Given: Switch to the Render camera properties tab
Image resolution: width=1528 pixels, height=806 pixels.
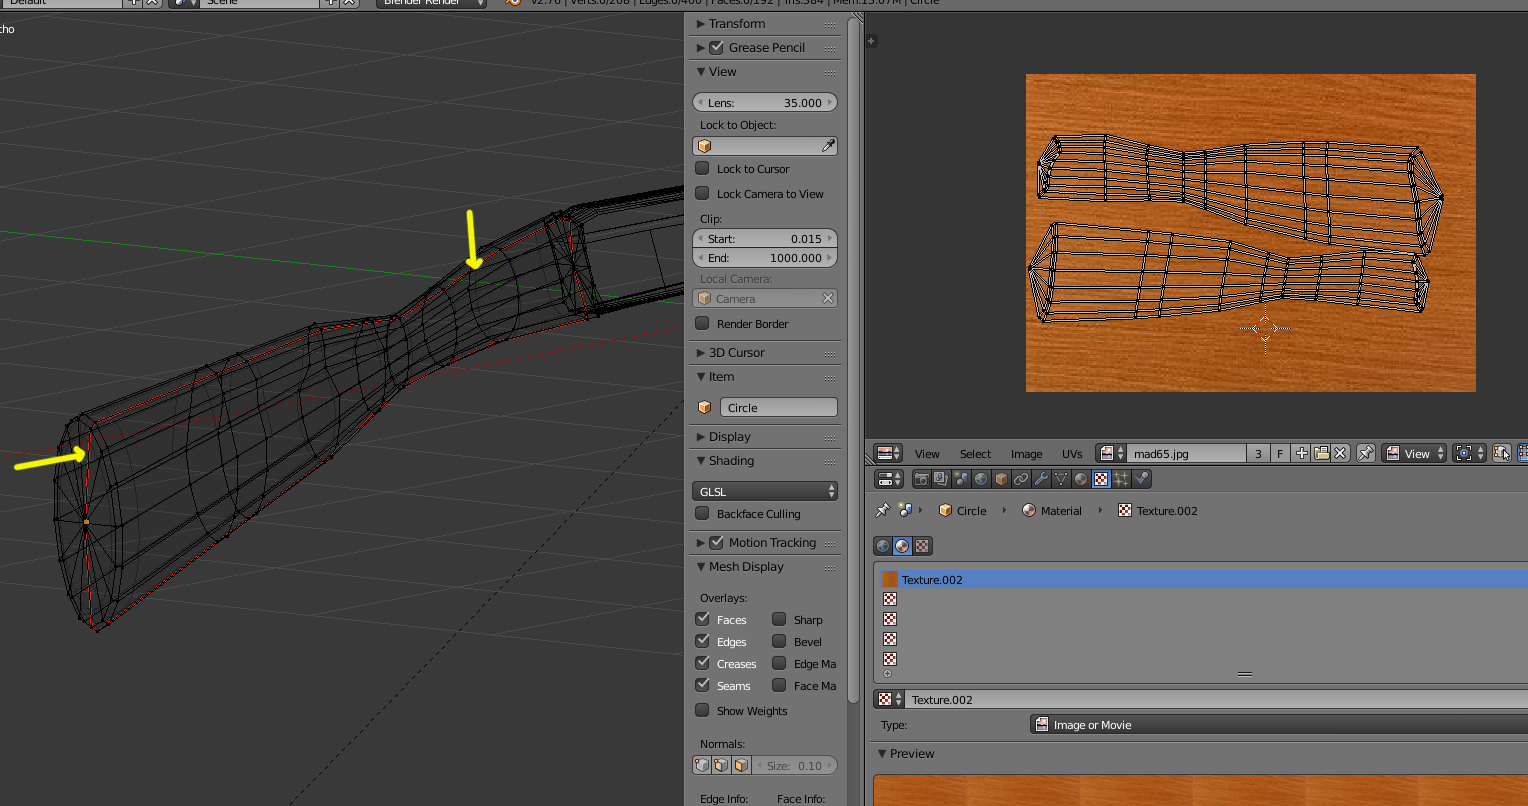Looking at the screenshot, I should pos(921,480).
